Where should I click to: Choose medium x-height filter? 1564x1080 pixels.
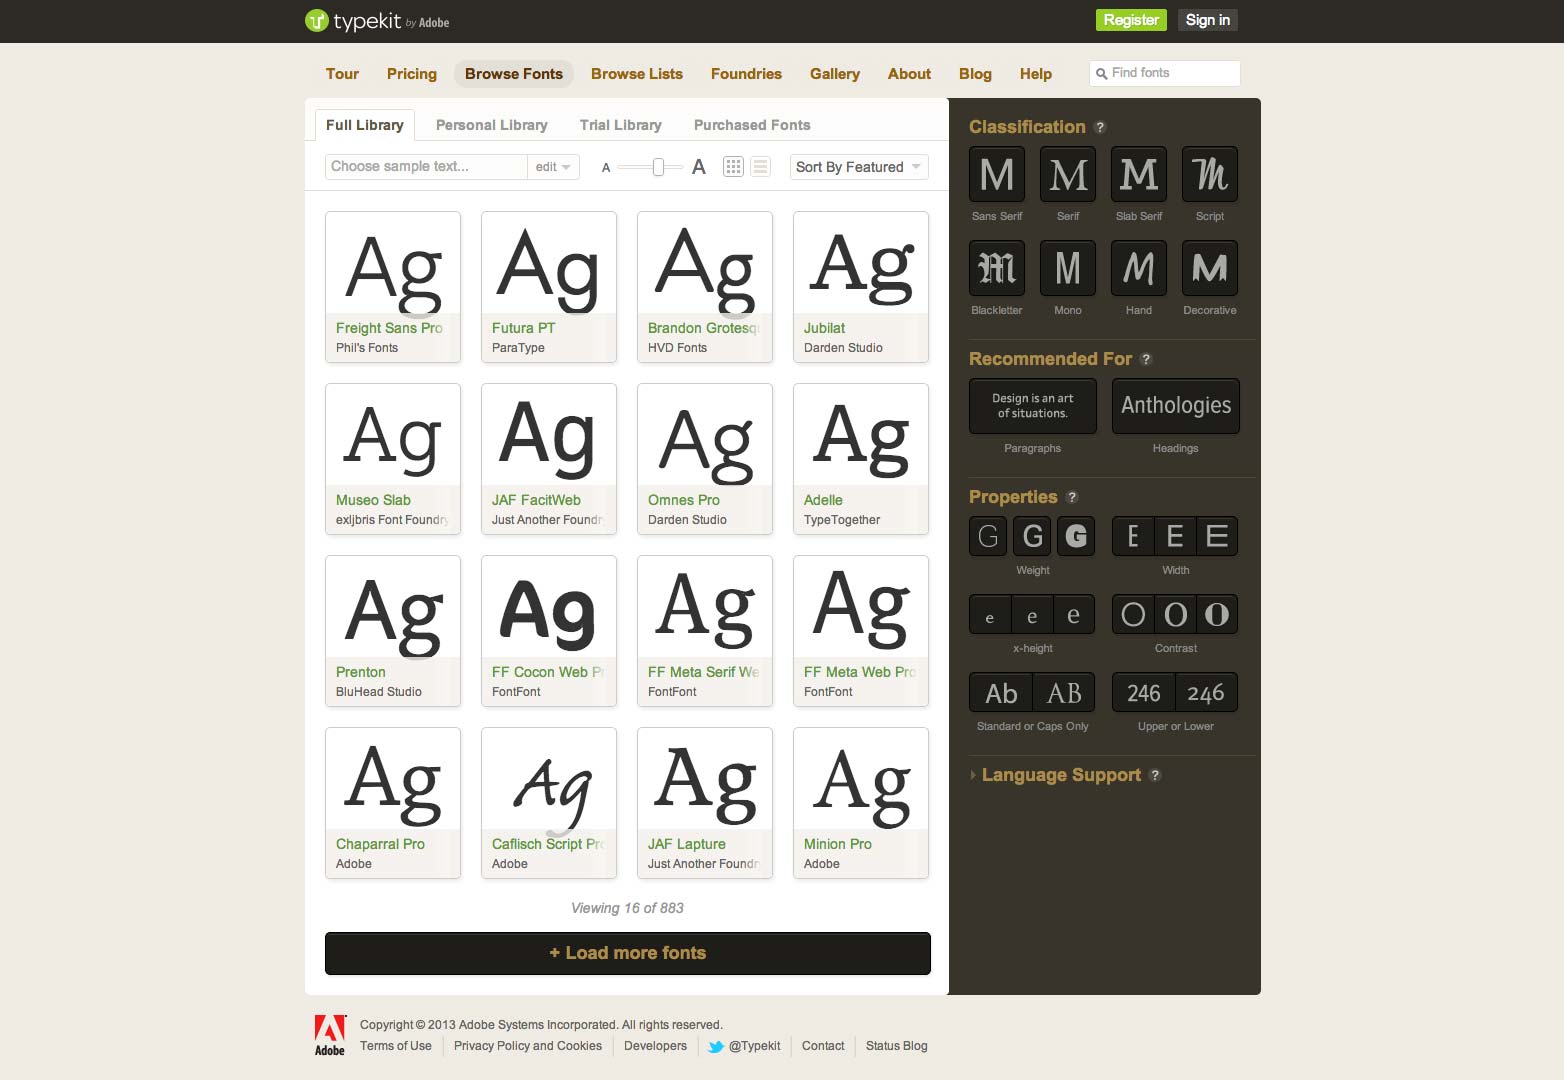1032,614
